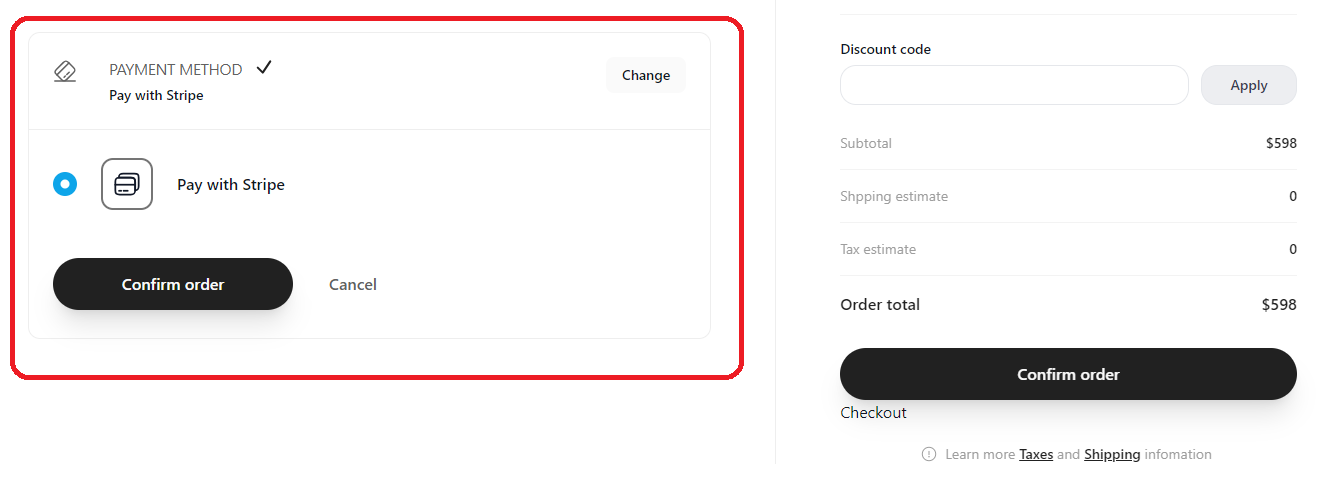Focus the Discount code input field
The height and width of the screenshot is (494, 1327).
click(1014, 85)
